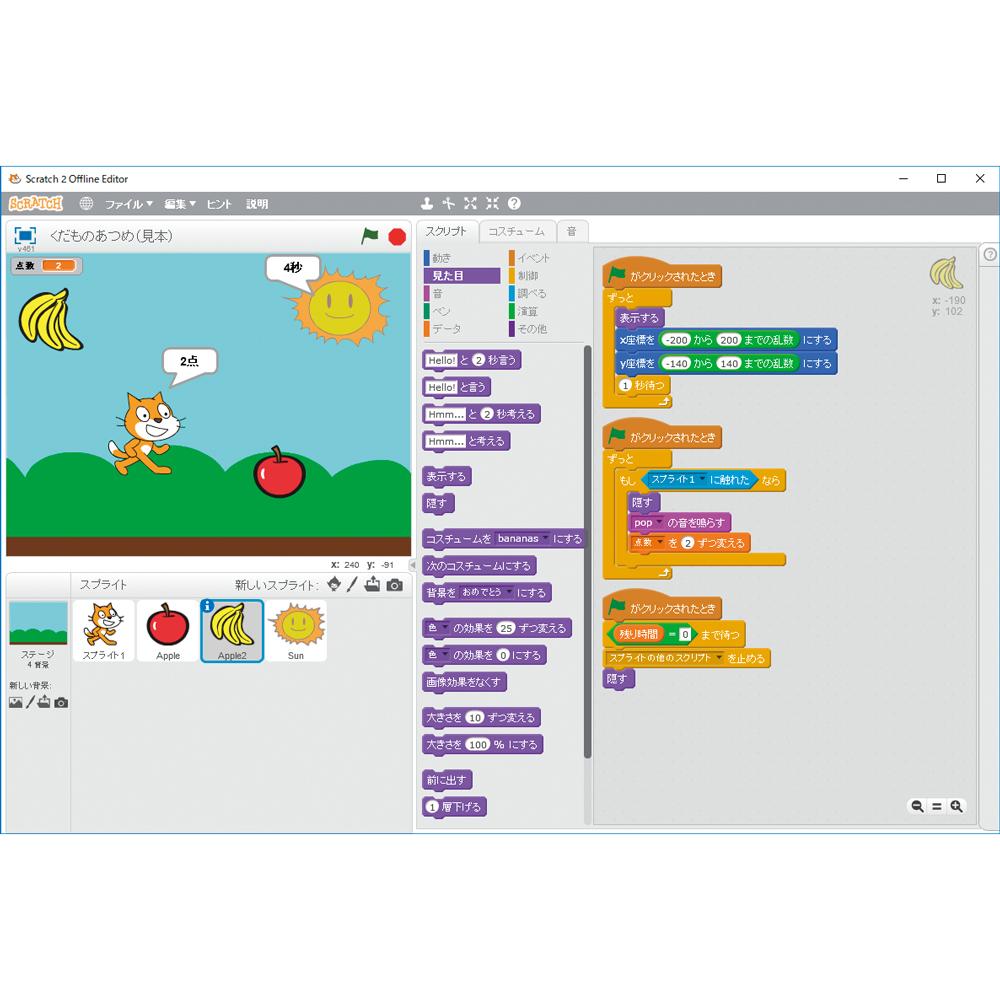Select the 音 block category in palette
This screenshot has width=1000, height=1000.
(x=462, y=293)
